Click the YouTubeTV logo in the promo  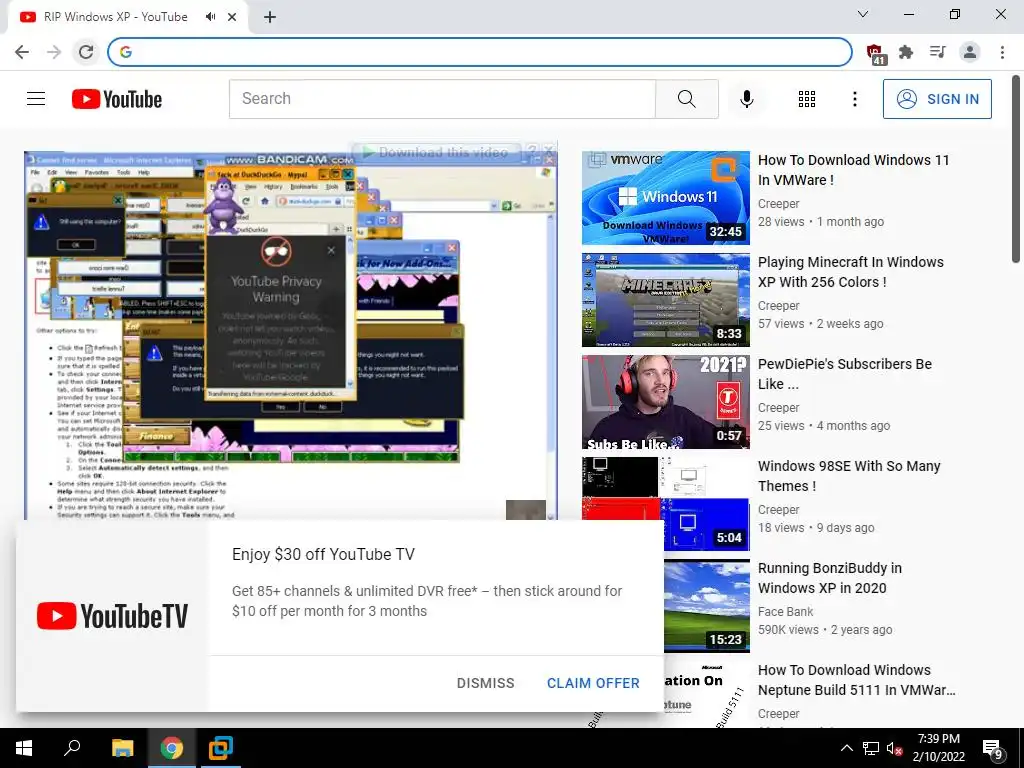tap(112, 616)
